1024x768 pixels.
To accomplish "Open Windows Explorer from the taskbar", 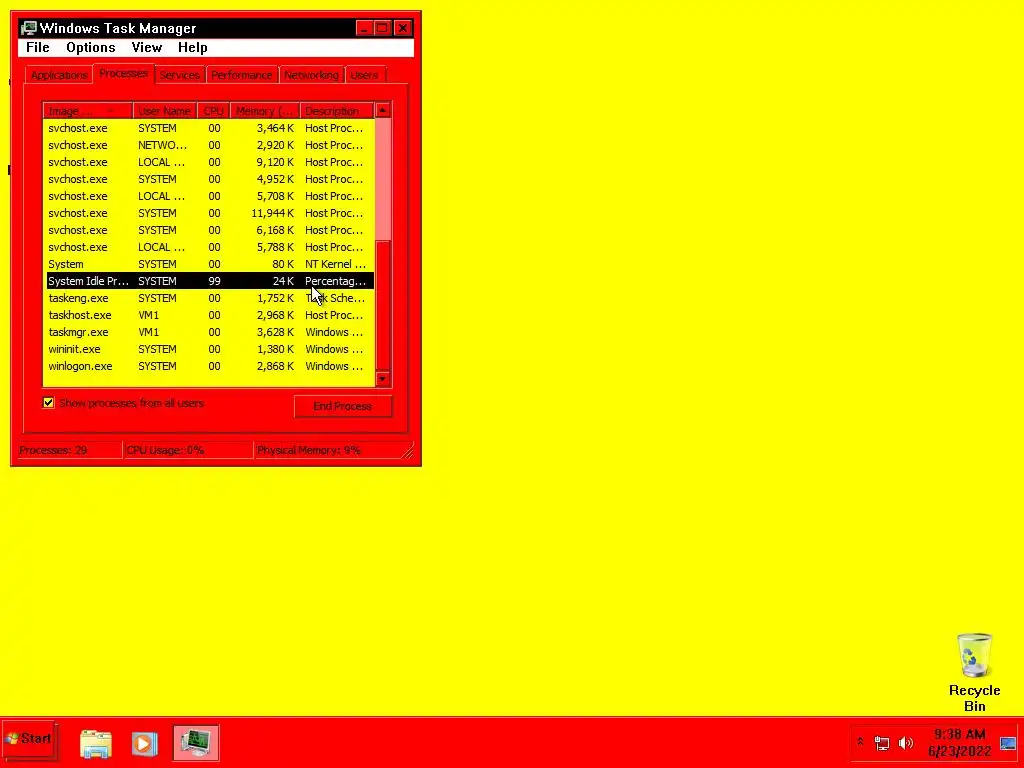I will 96,743.
